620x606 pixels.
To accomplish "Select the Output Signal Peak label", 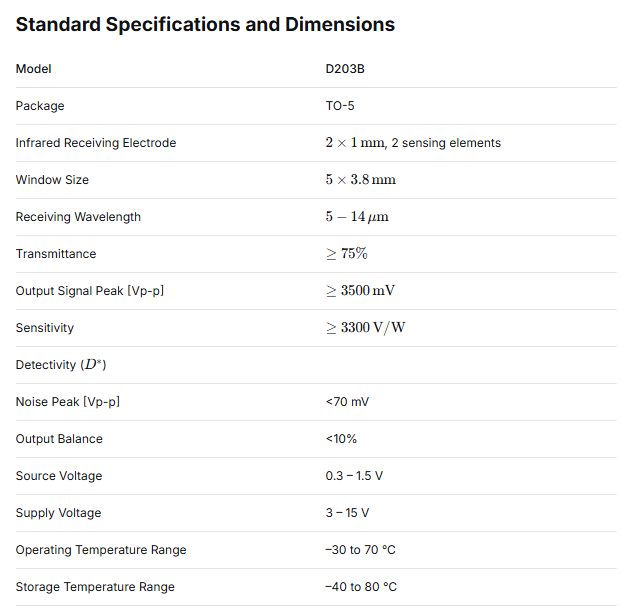I will point(90,291).
